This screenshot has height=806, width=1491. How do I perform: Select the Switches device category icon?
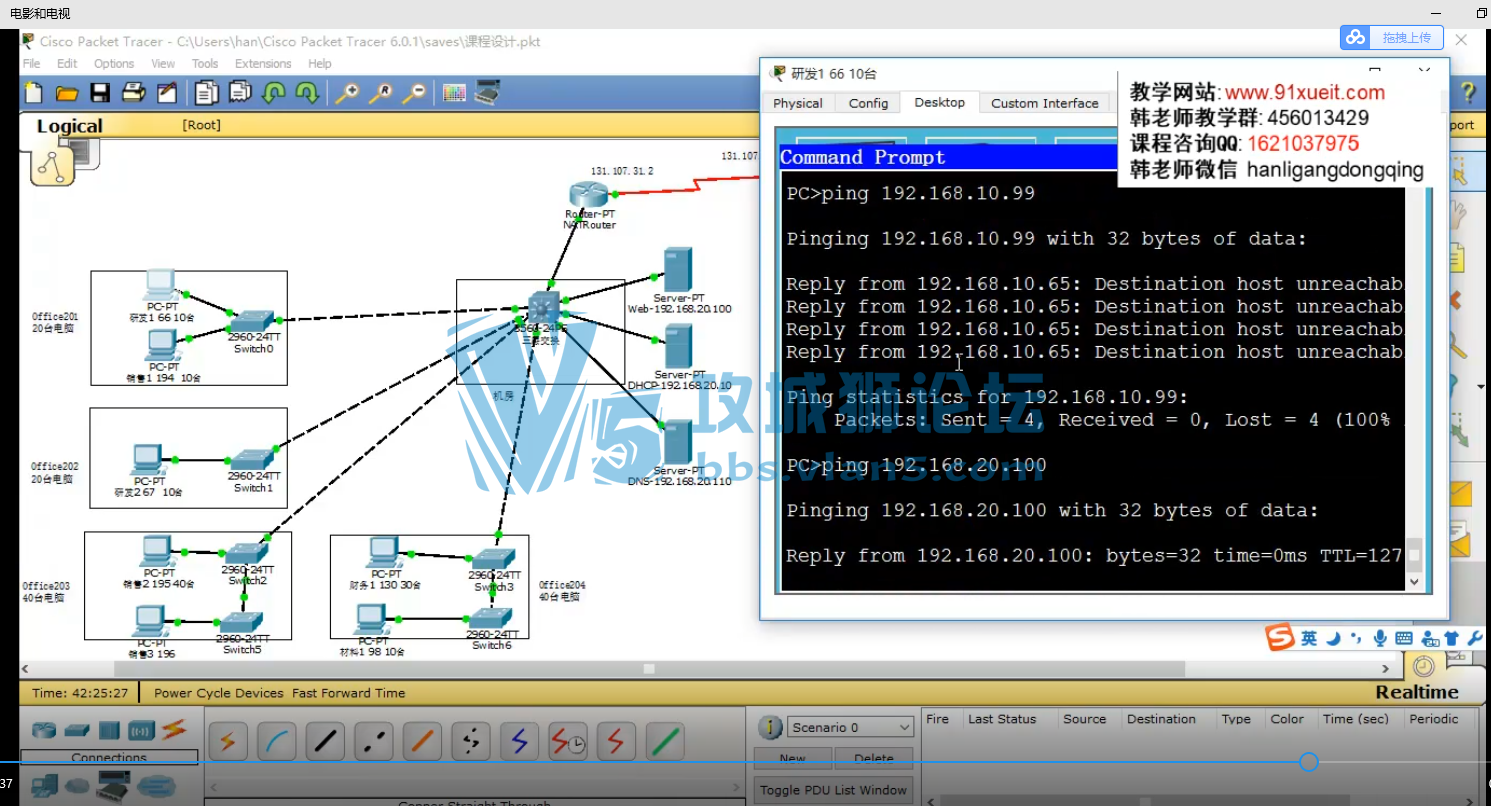pyautogui.click(x=78, y=730)
